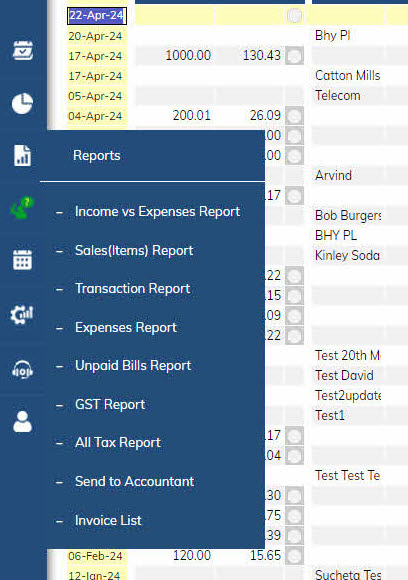Toggle the round button beside 26.09

point(294,116)
